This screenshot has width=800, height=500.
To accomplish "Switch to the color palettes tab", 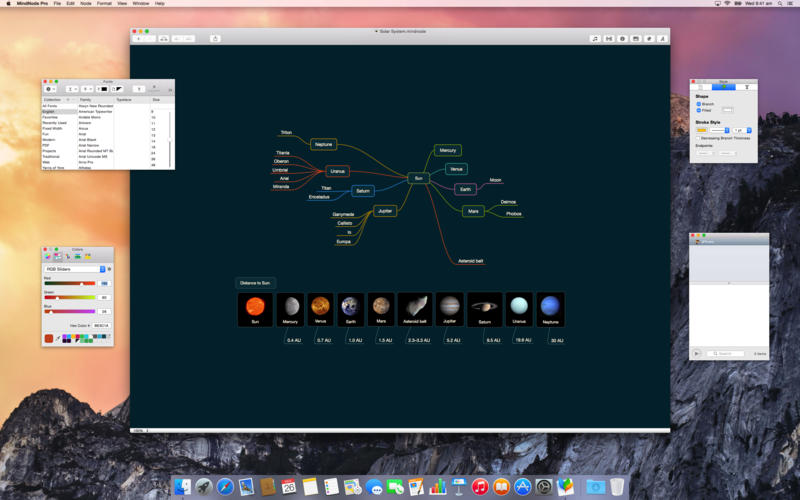I will [67, 257].
